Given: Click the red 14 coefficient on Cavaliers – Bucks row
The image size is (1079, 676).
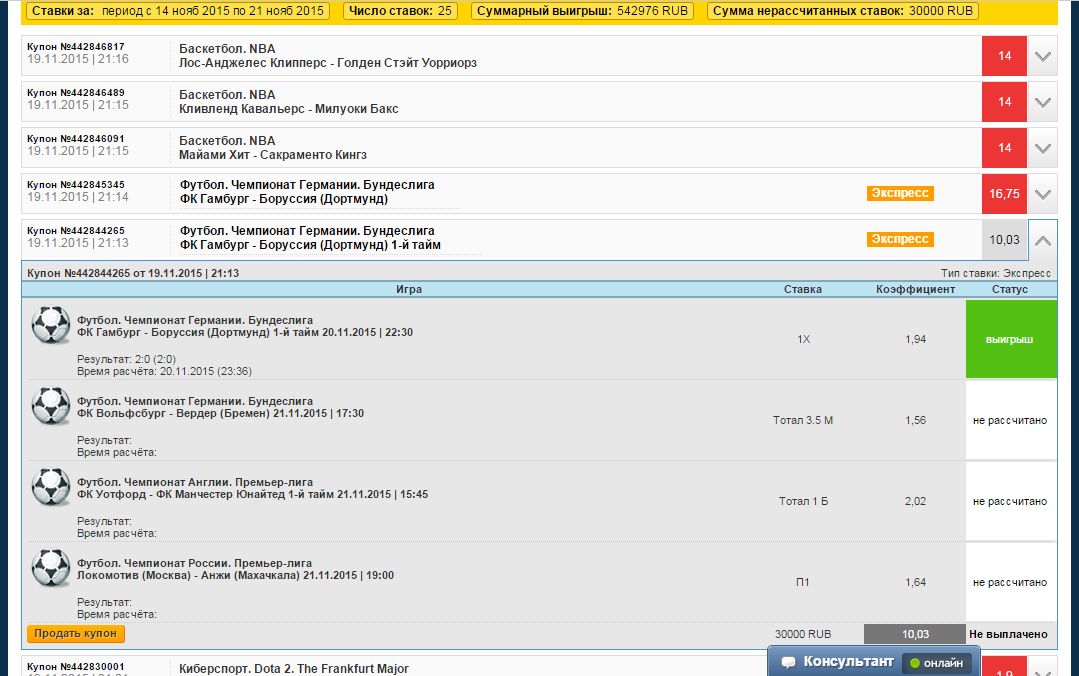Looking at the screenshot, I should click(1004, 102).
